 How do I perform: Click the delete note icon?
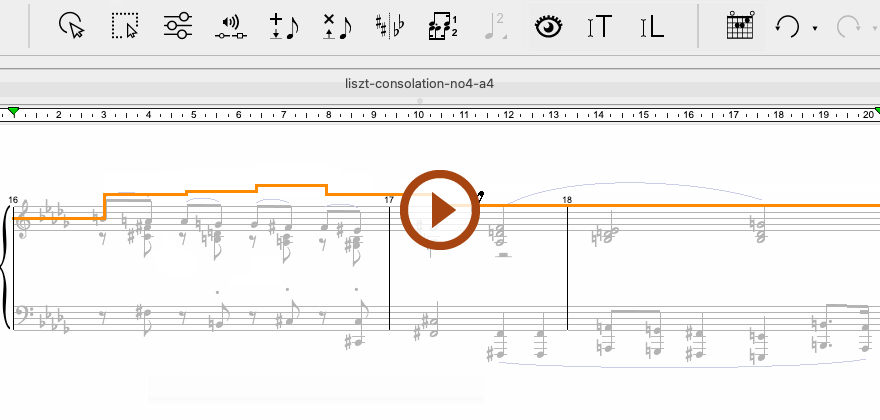click(337, 27)
